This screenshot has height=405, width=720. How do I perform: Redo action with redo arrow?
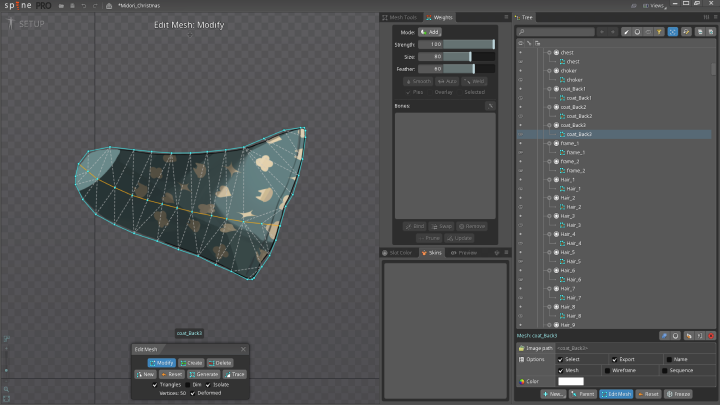[95, 6]
